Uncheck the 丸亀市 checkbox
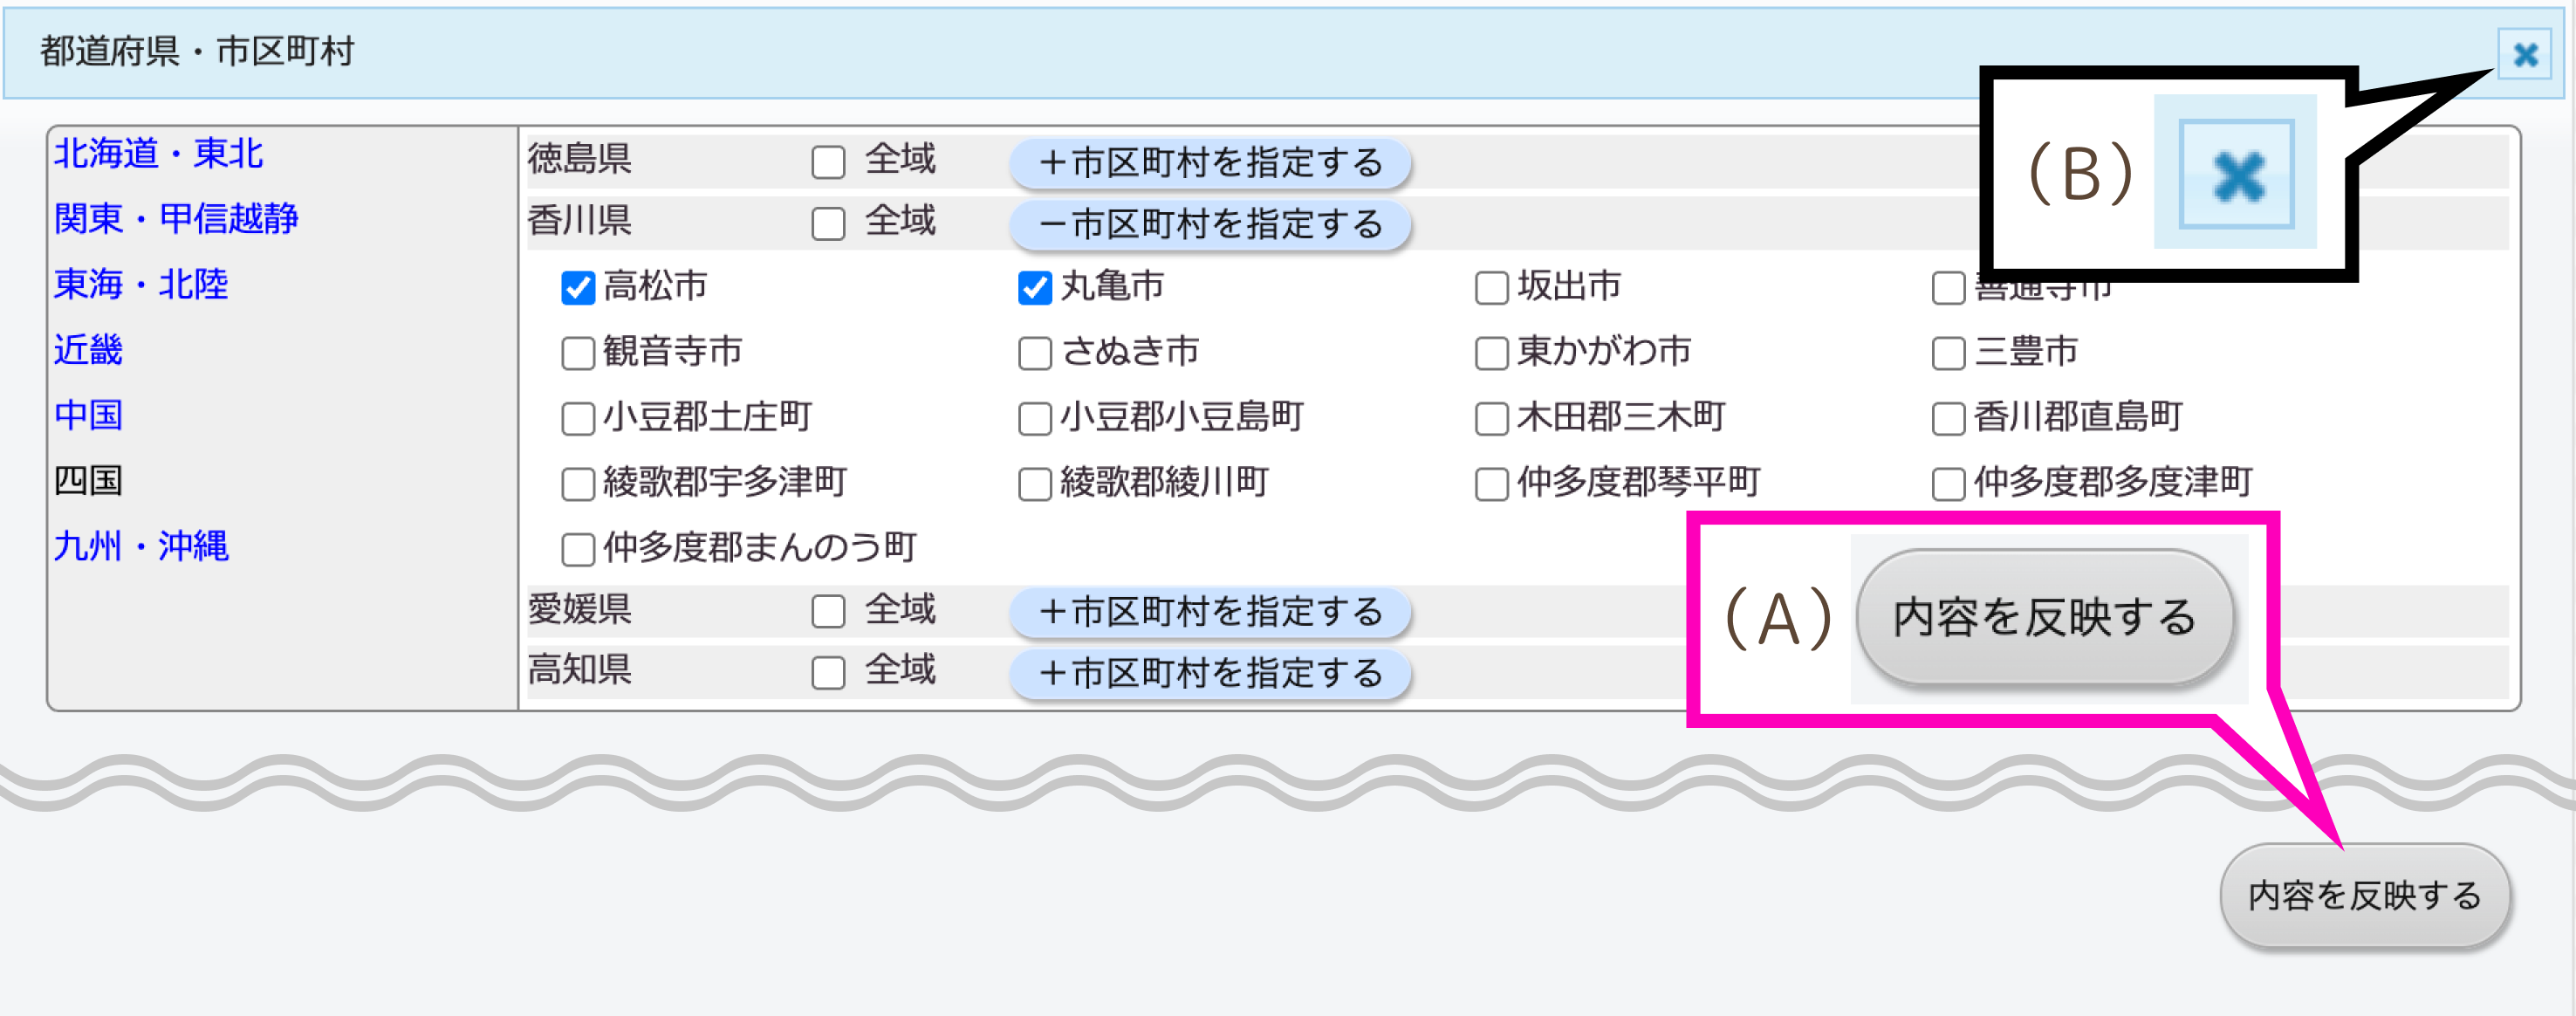This screenshot has width=2576, height=1016. pyautogui.click(x=1034, y=288)
